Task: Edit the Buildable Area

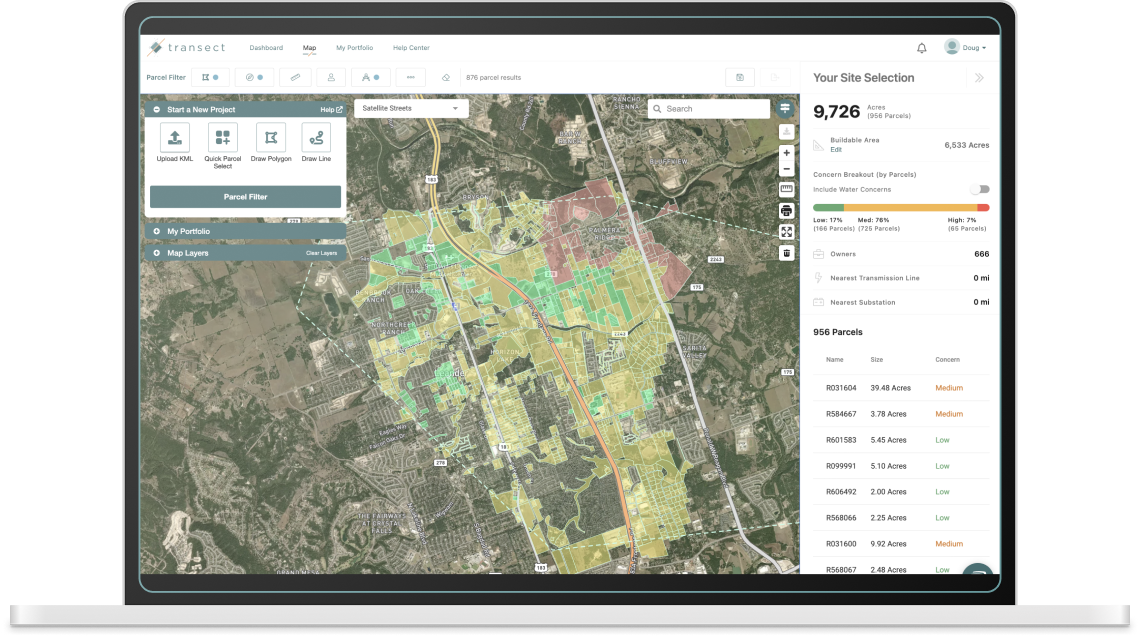Action: coord(836,149)
